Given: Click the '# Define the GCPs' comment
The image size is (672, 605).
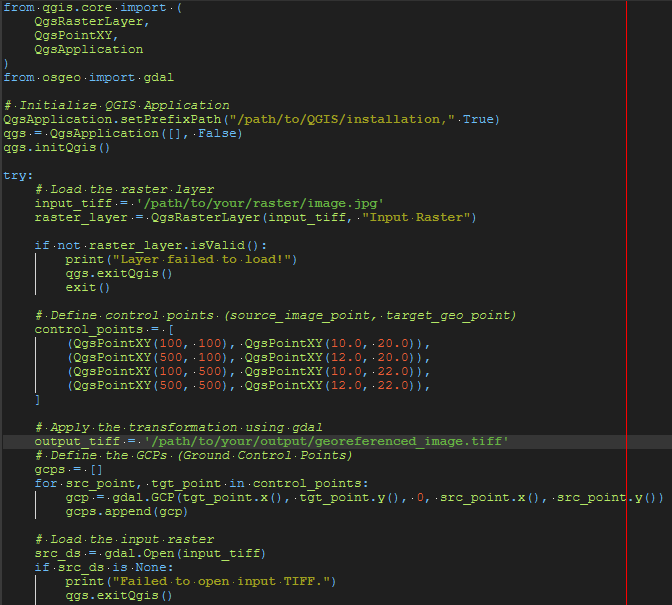Looking at the screenshot, I should 193,455.
